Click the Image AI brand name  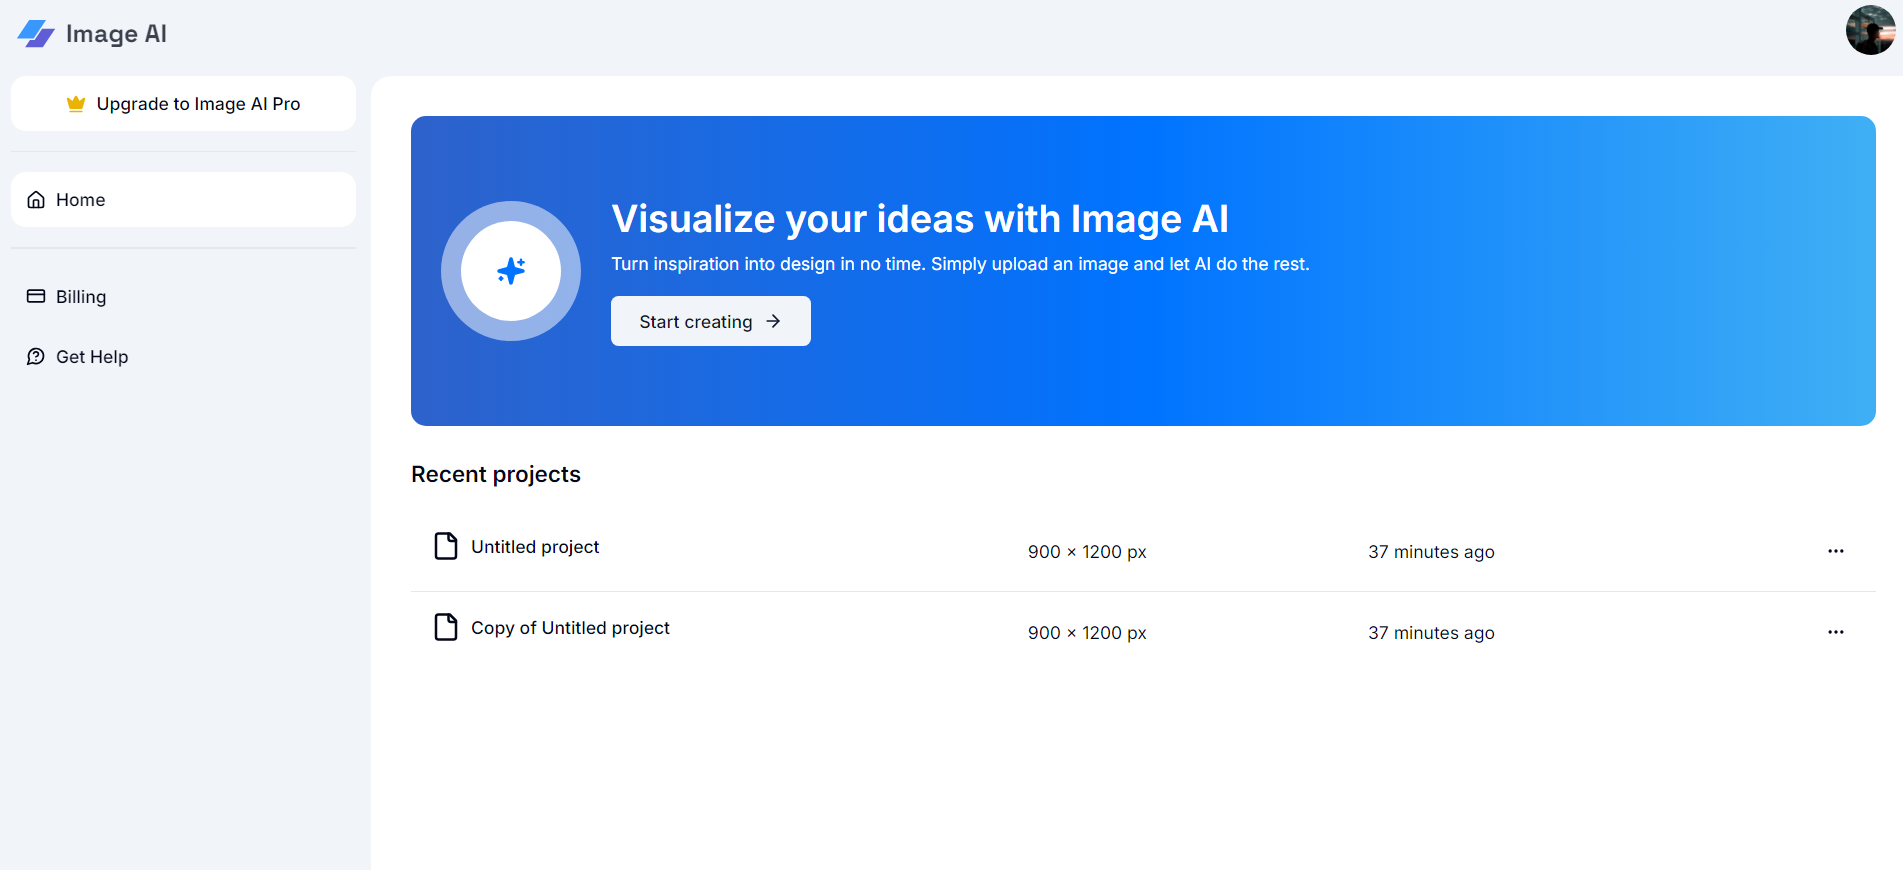click(116, 34)
